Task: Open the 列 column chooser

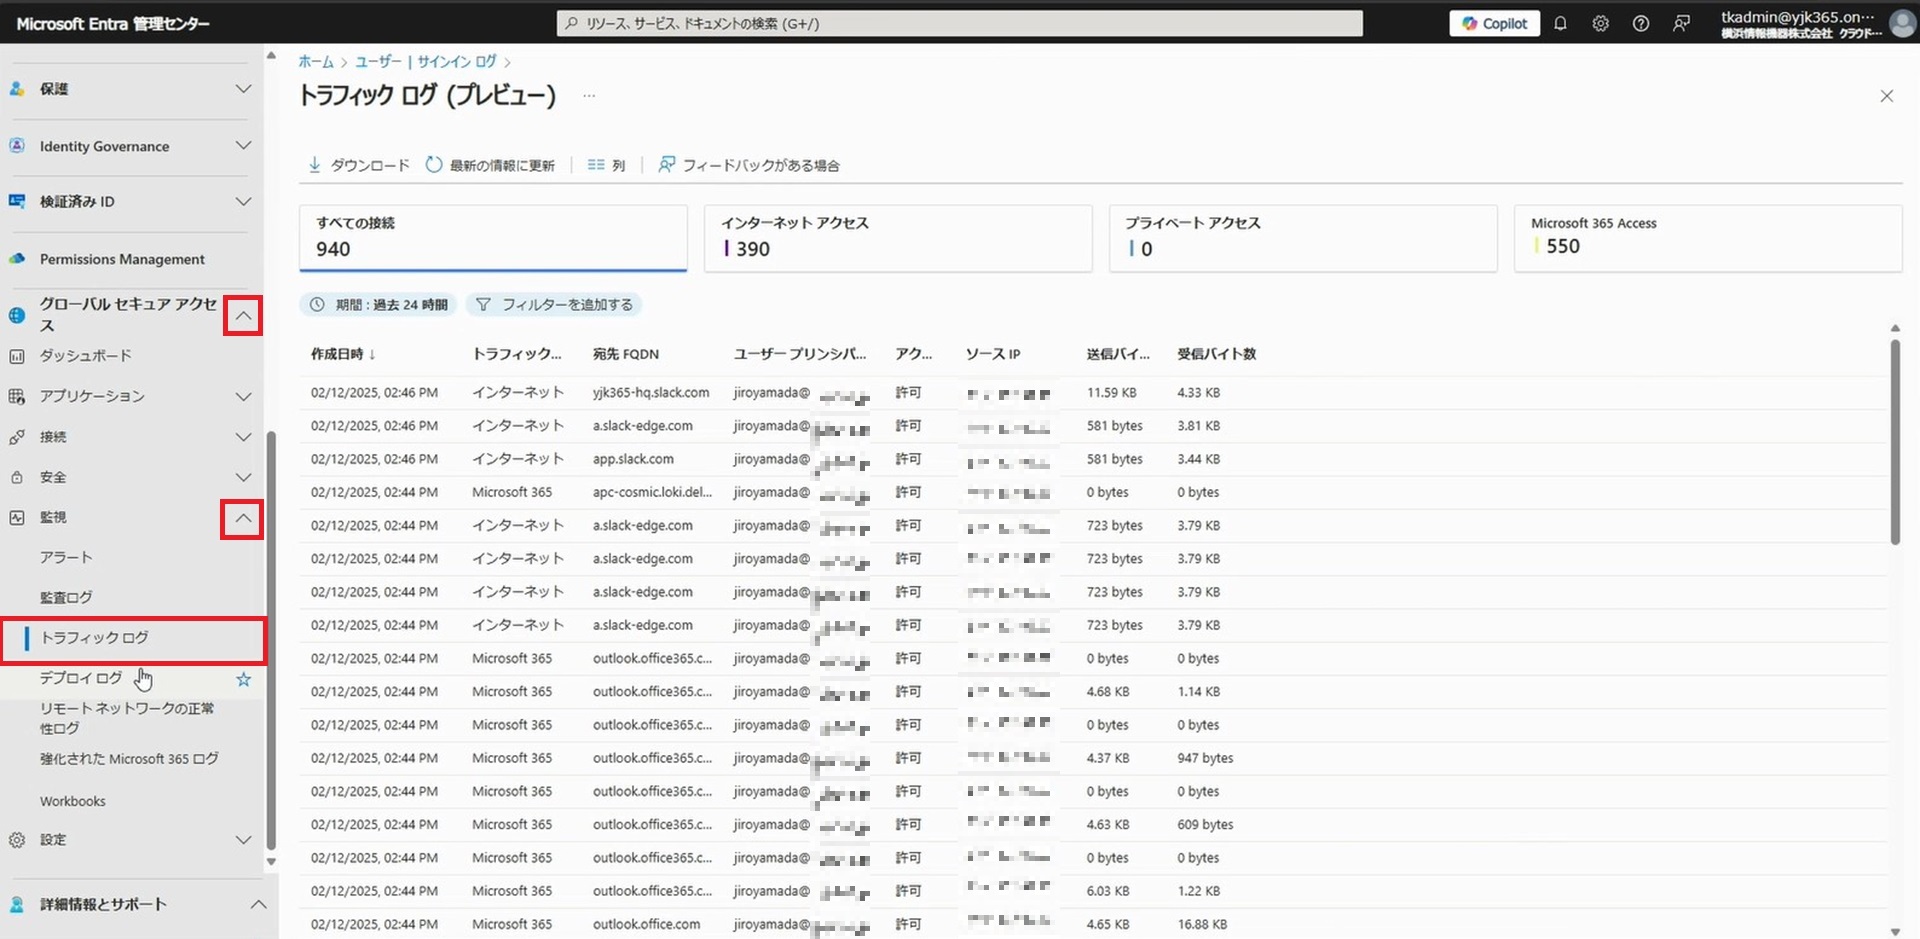Action: tap(606, 165)
